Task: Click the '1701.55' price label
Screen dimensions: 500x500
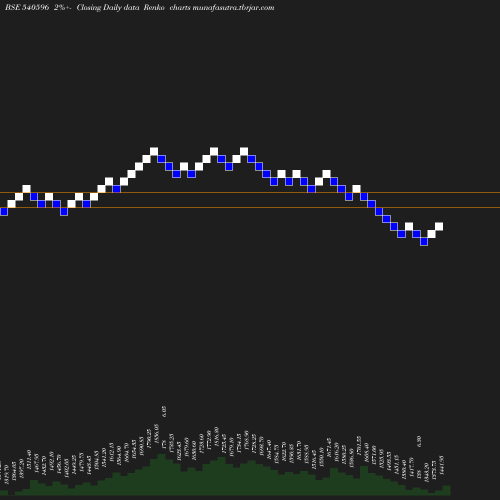Action: [x=359, y=445]
